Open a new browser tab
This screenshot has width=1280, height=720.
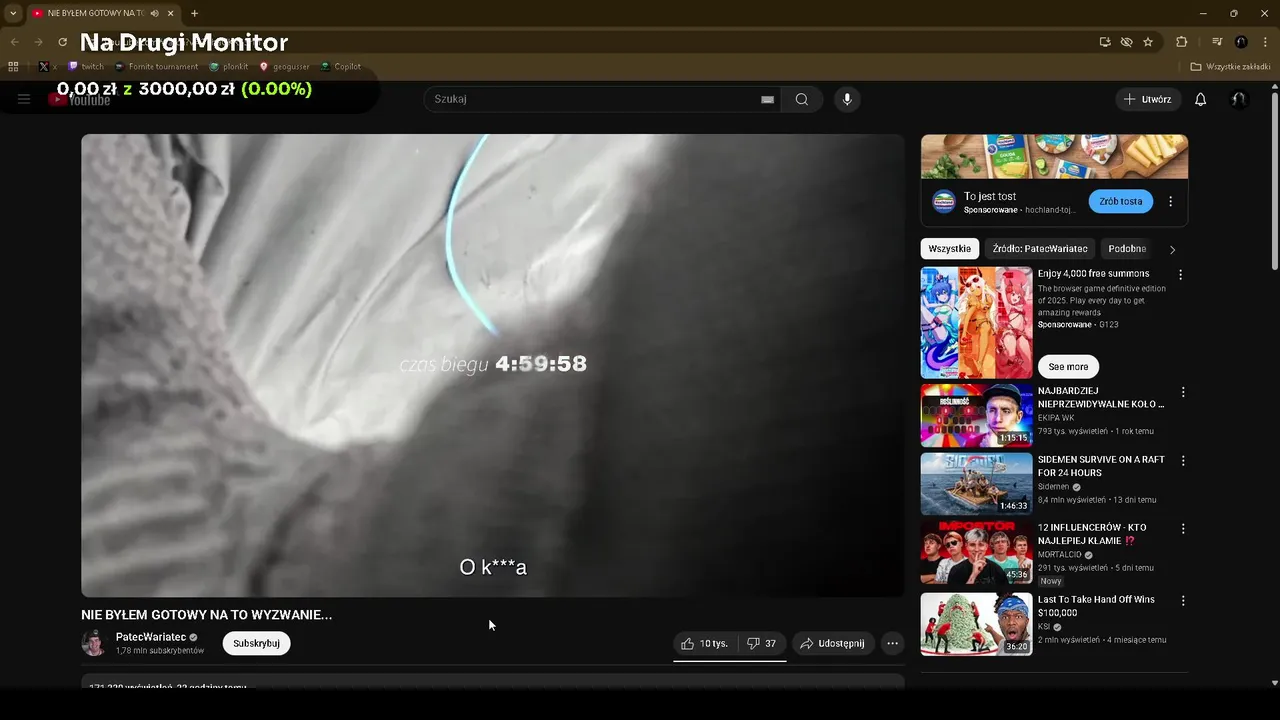(194, 13)
